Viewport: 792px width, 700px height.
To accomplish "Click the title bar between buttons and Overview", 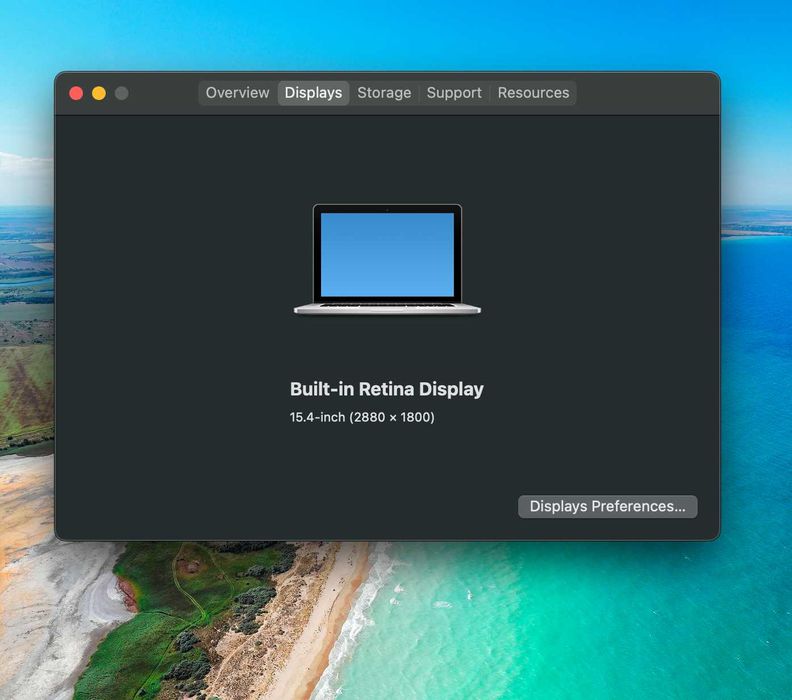I will 164,93.
